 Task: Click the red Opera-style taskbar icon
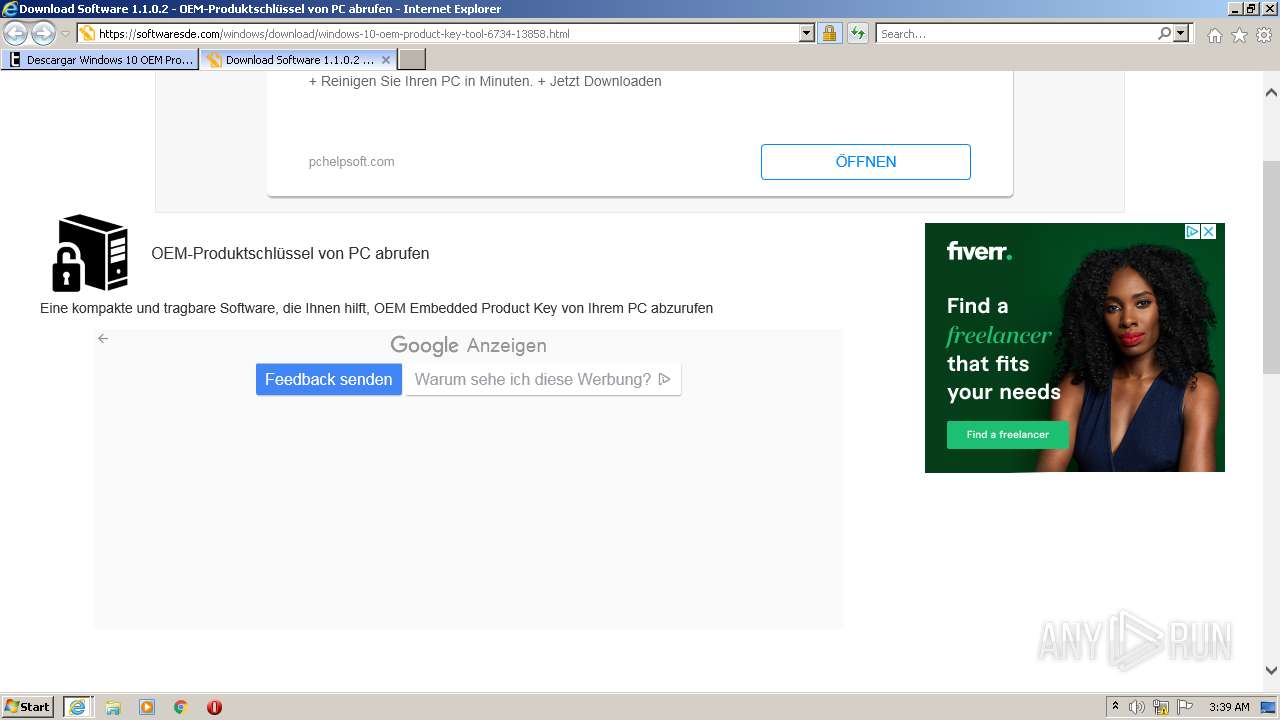coord(214,707)
